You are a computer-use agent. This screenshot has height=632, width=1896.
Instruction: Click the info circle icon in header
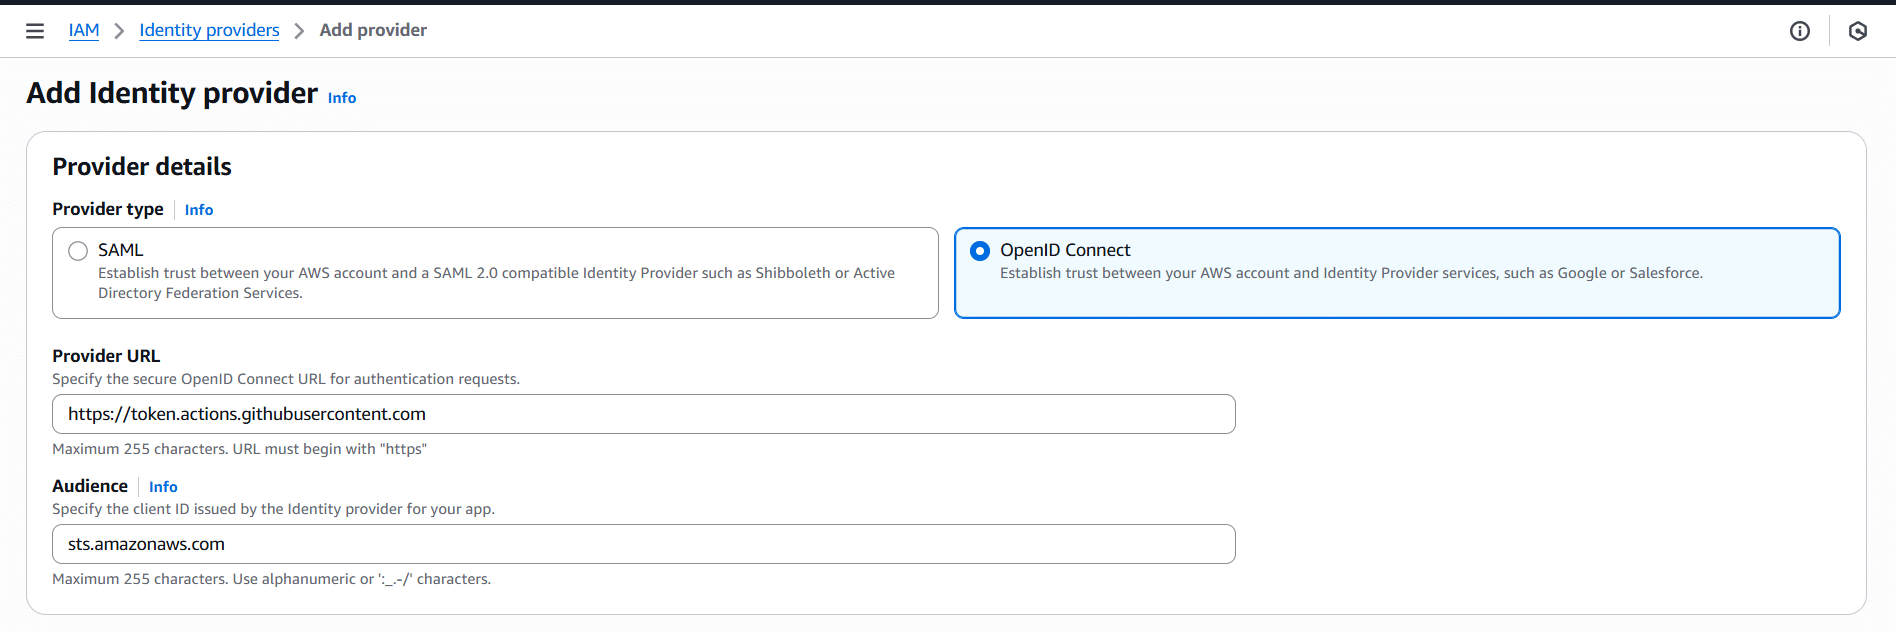tap(1799, 31)
